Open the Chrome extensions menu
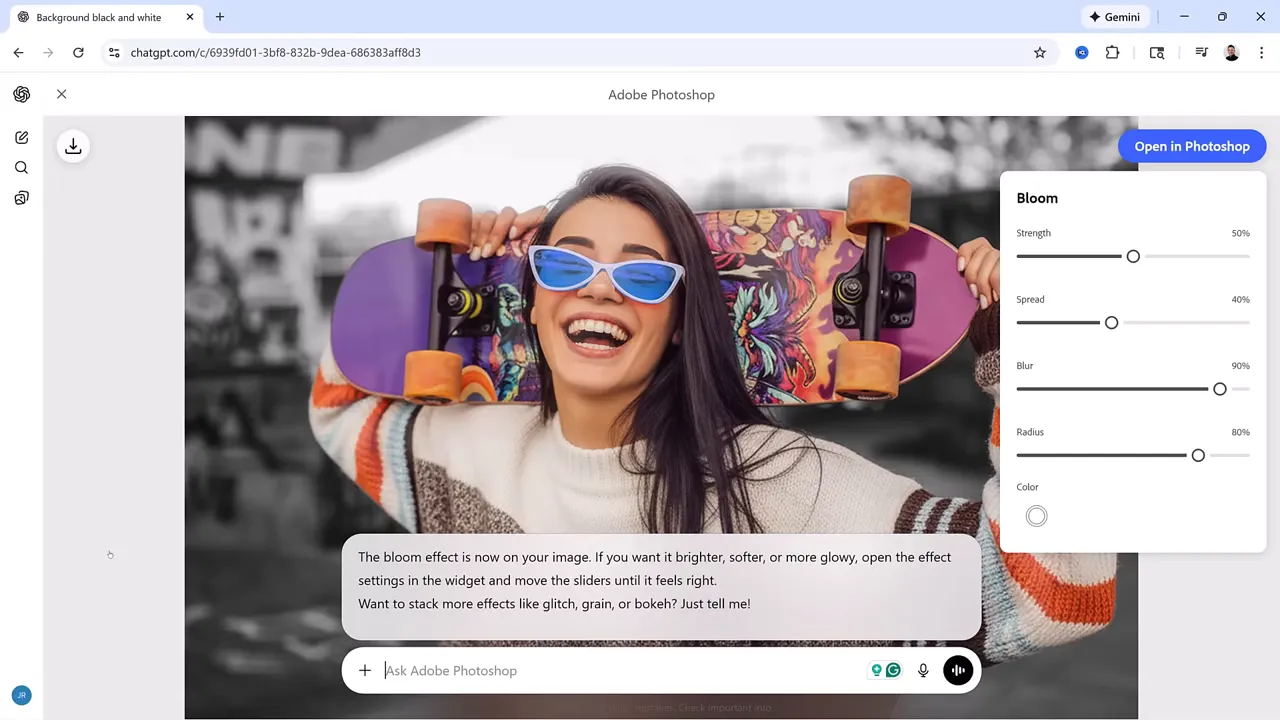Screen dimensions: 1280x720 click(x=1112, y=52)
